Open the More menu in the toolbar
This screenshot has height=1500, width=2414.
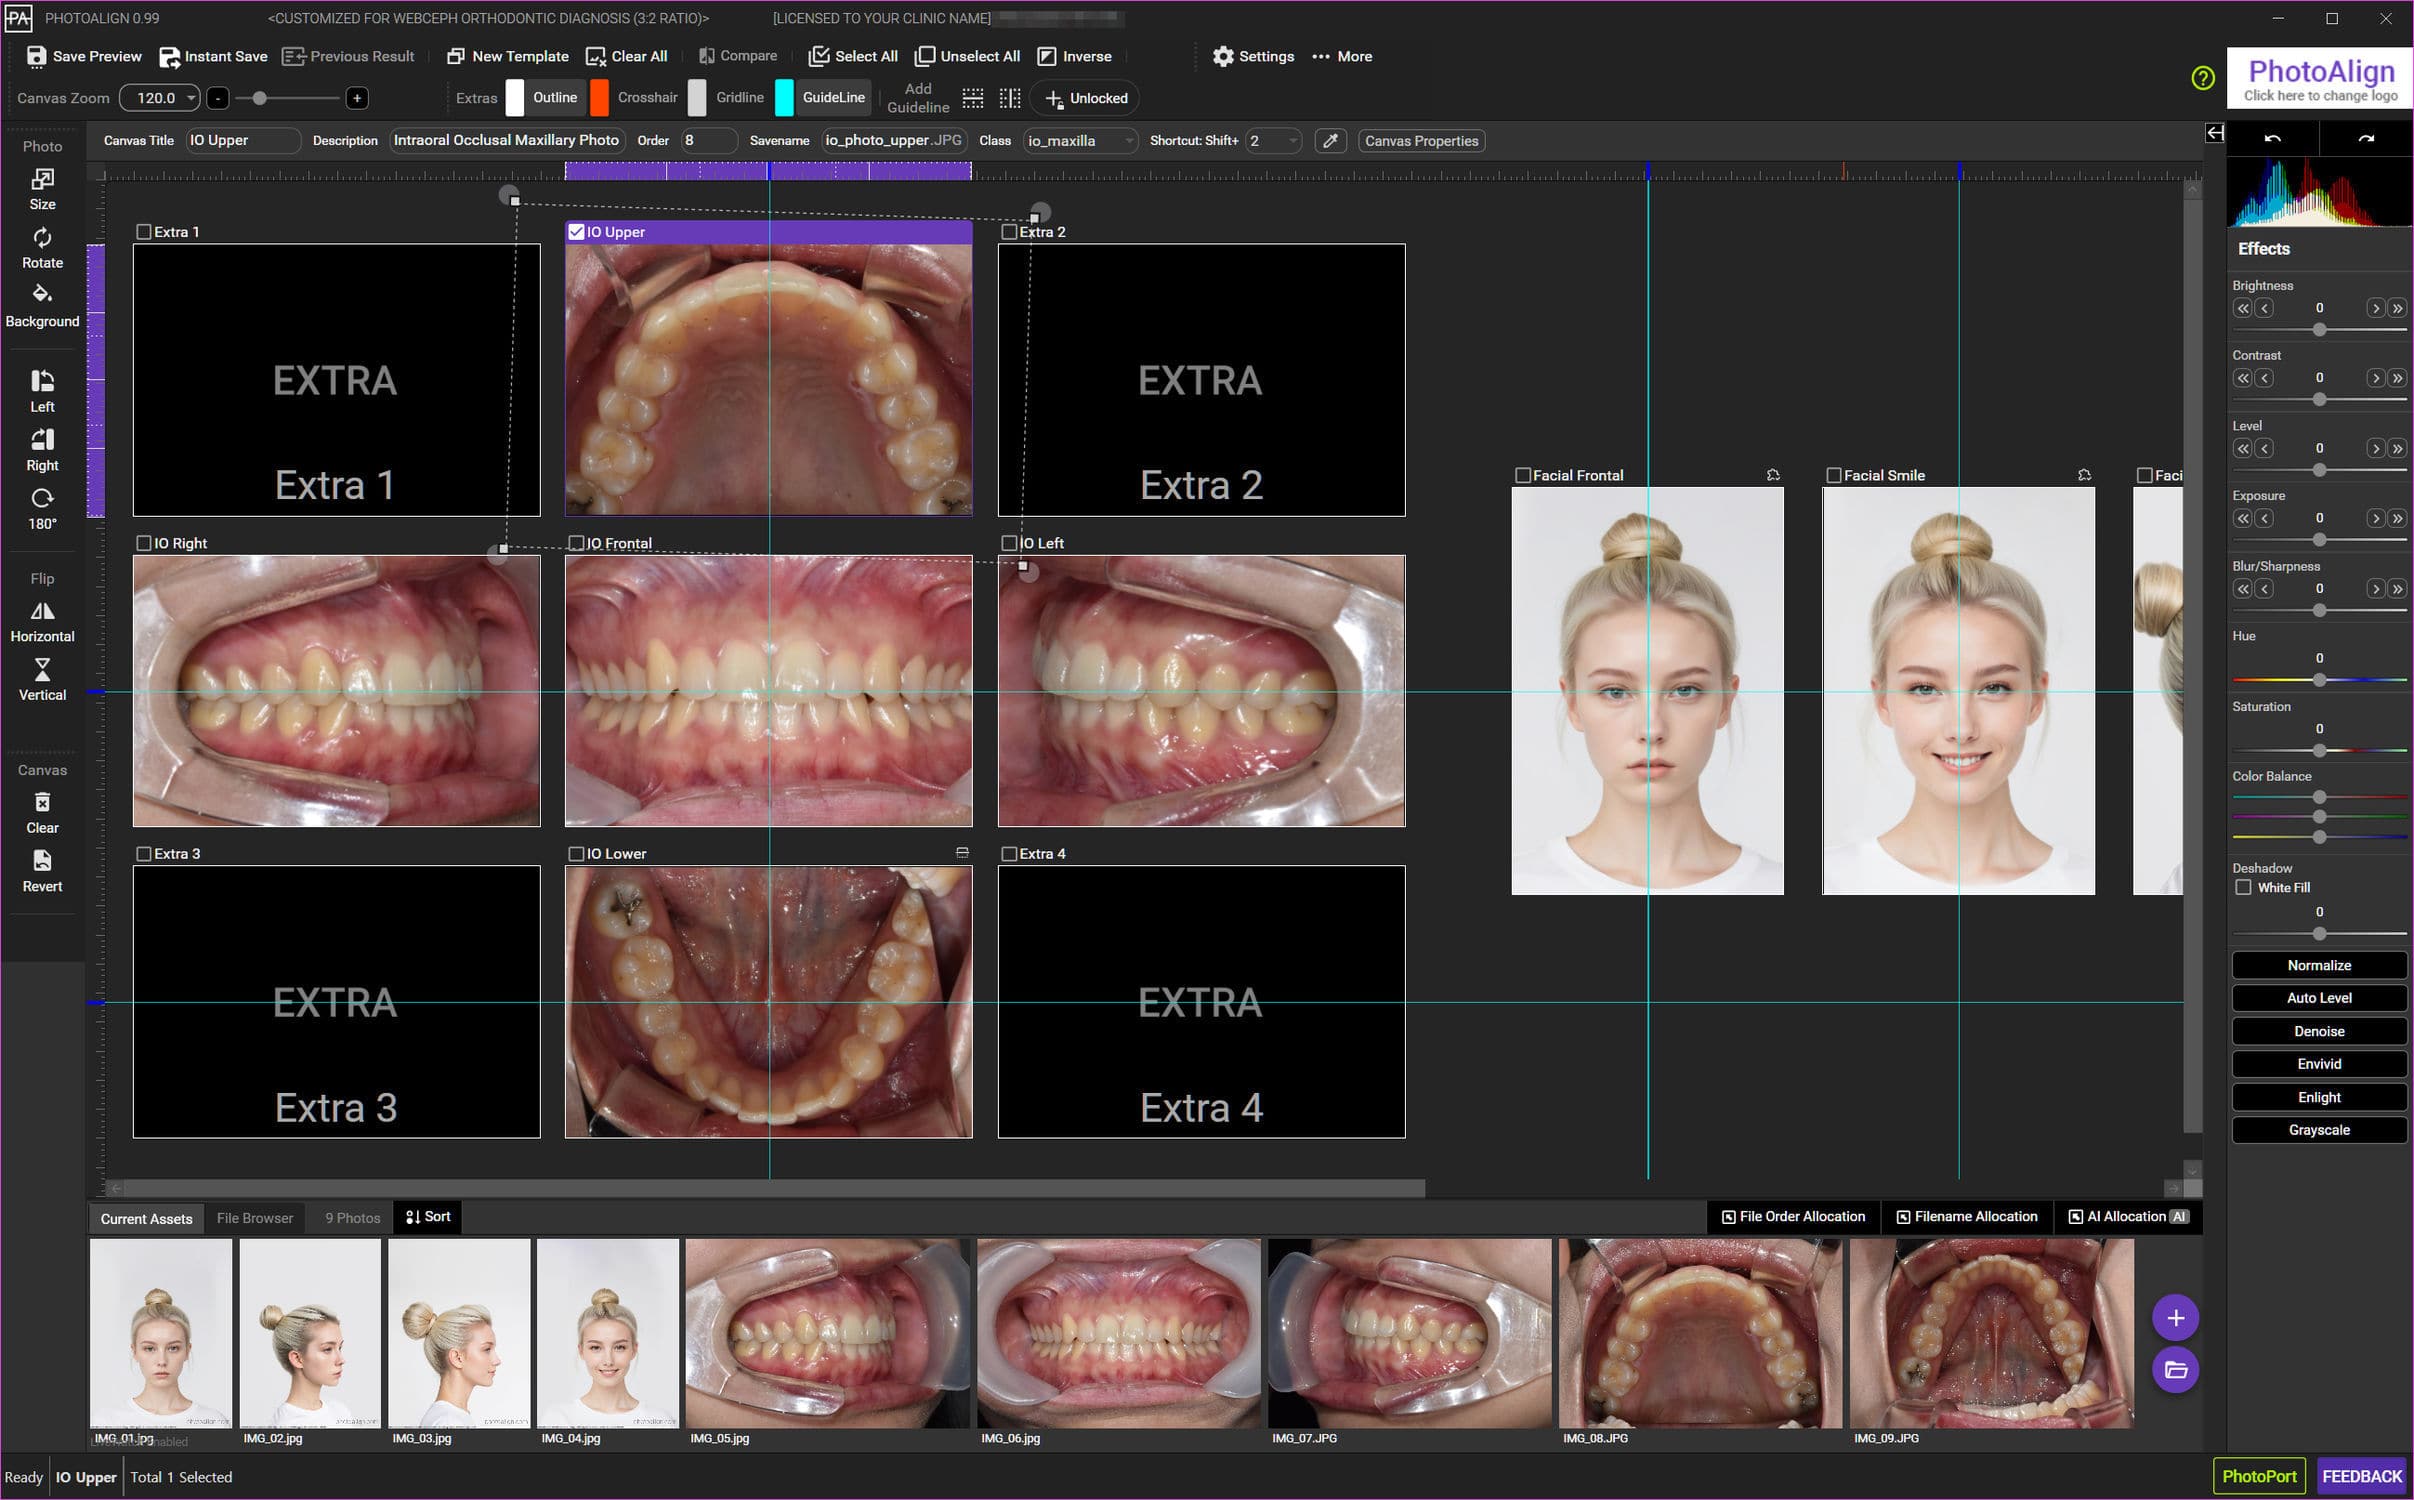(x=1342, y=56)
